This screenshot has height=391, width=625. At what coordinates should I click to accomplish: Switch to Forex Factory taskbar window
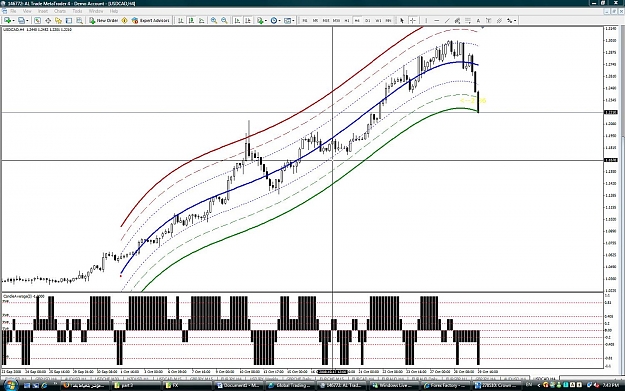(x=446, y=385)
